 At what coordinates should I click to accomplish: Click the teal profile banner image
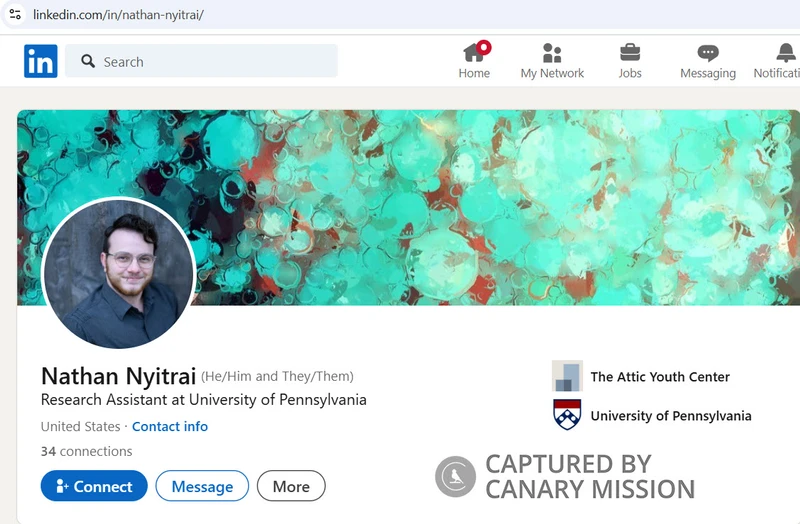coord(408,208)
